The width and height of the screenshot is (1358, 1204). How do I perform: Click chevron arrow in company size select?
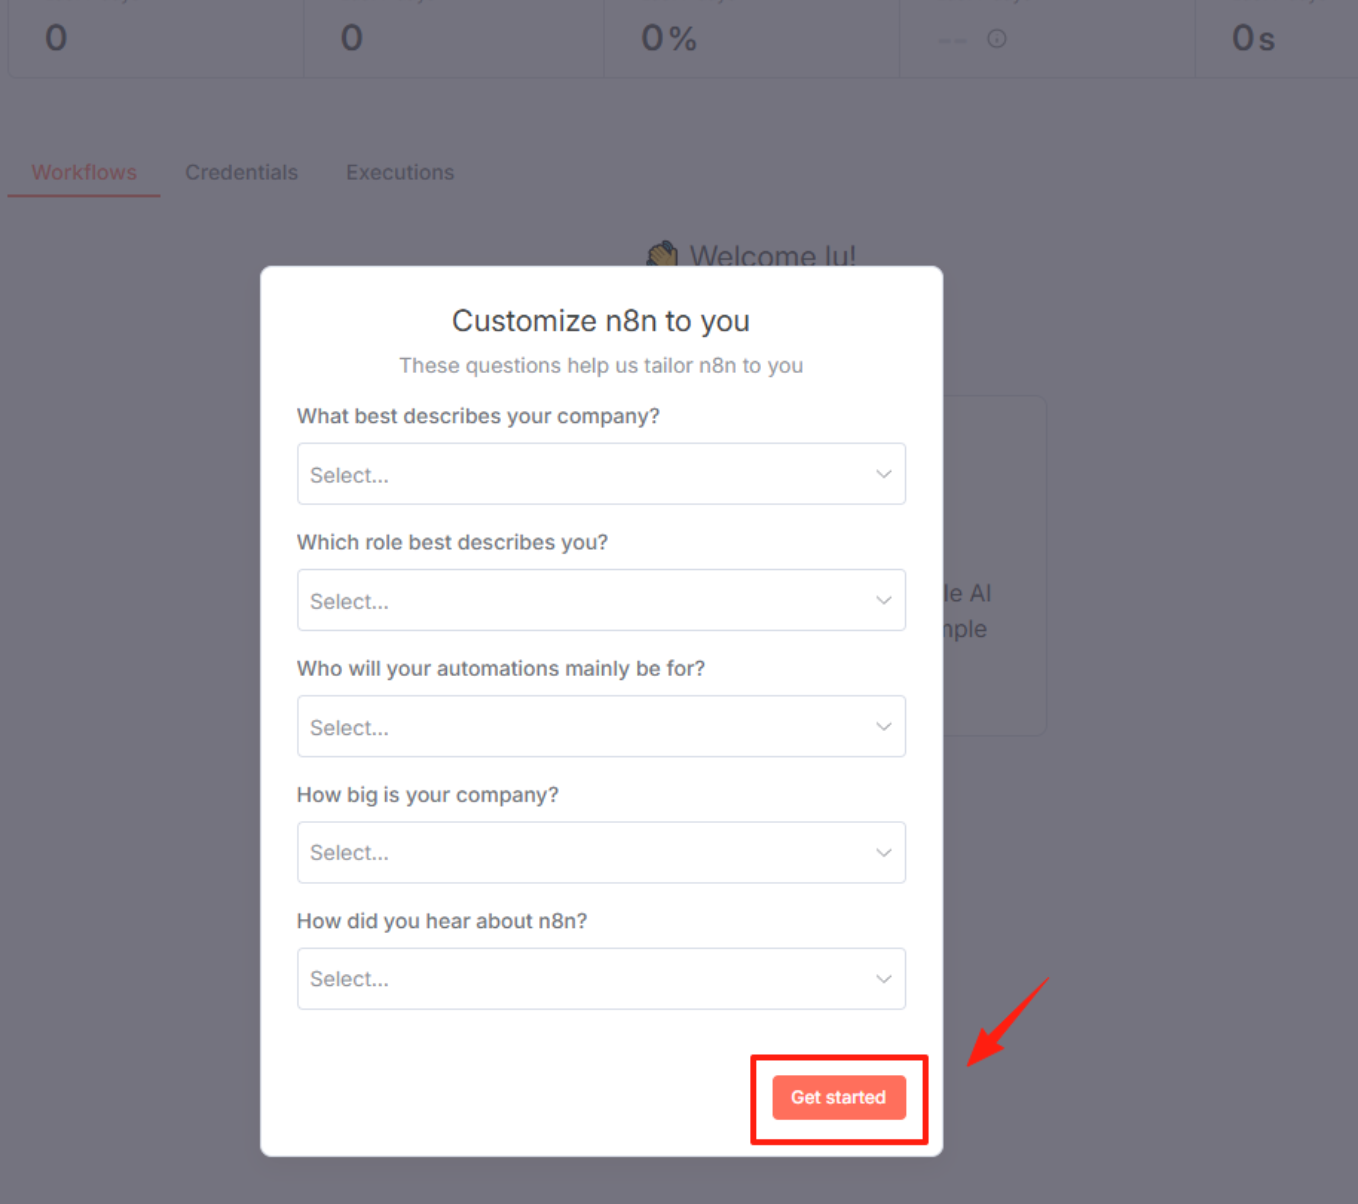pyautogui.click(x=884, y=852)
